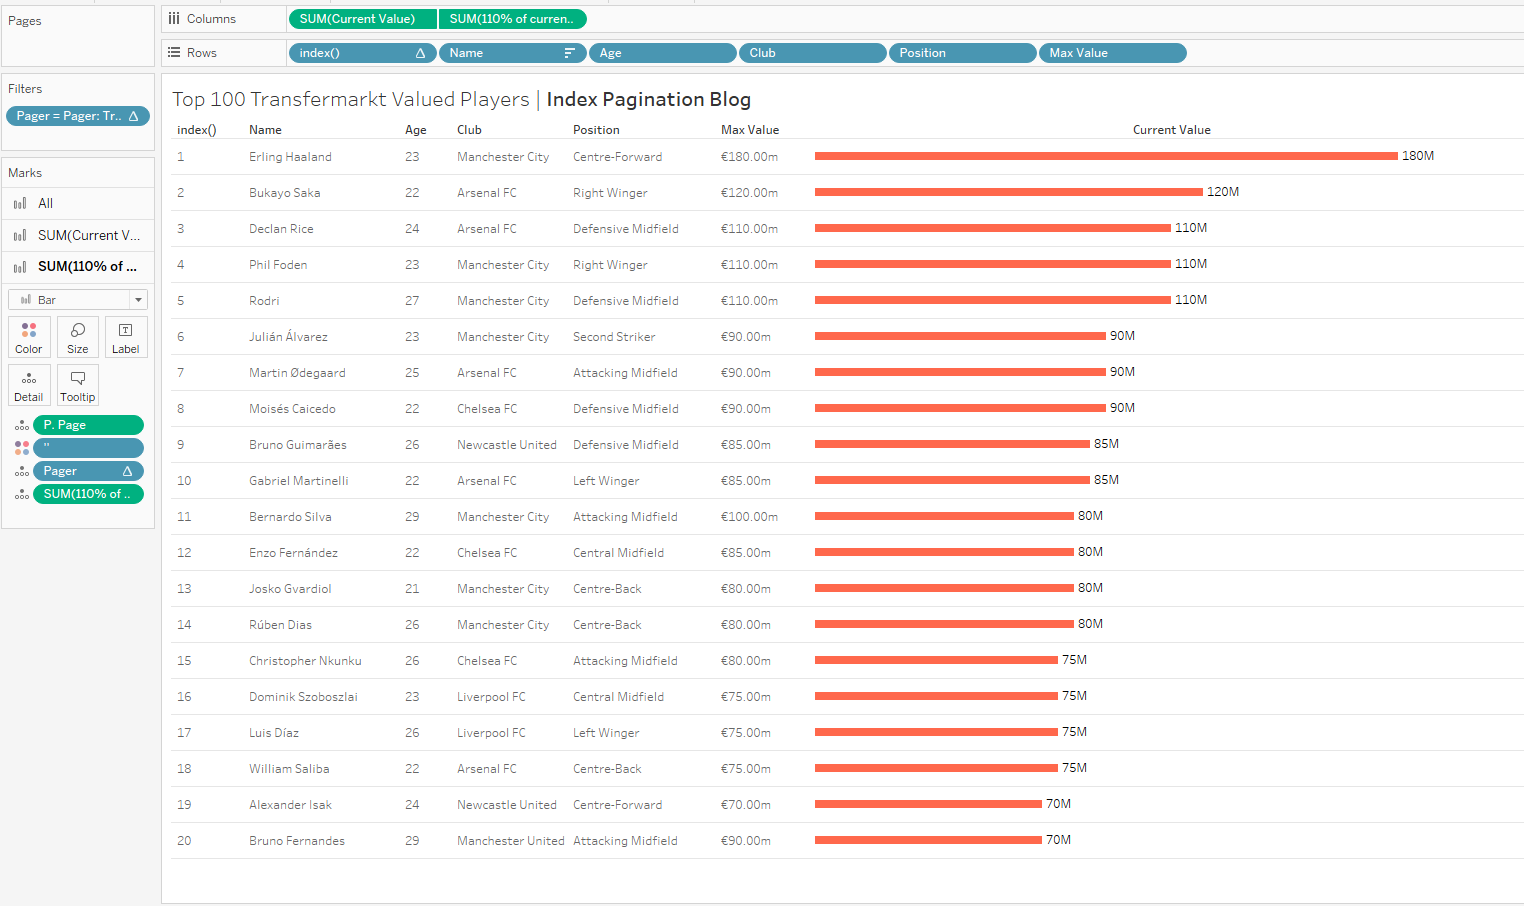The width and height of the screenshot is (1524, 906).
Task: Click Erling Haaland's red value bar
Action: [1105, 156]
